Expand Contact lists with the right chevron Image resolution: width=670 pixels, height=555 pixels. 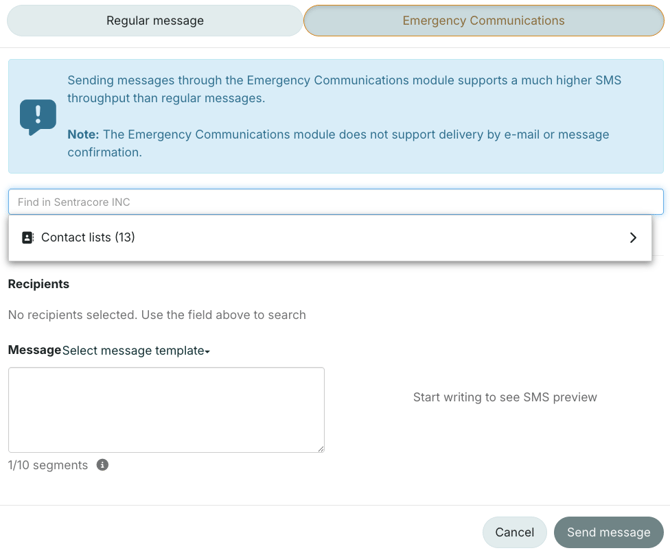point(632,238)
